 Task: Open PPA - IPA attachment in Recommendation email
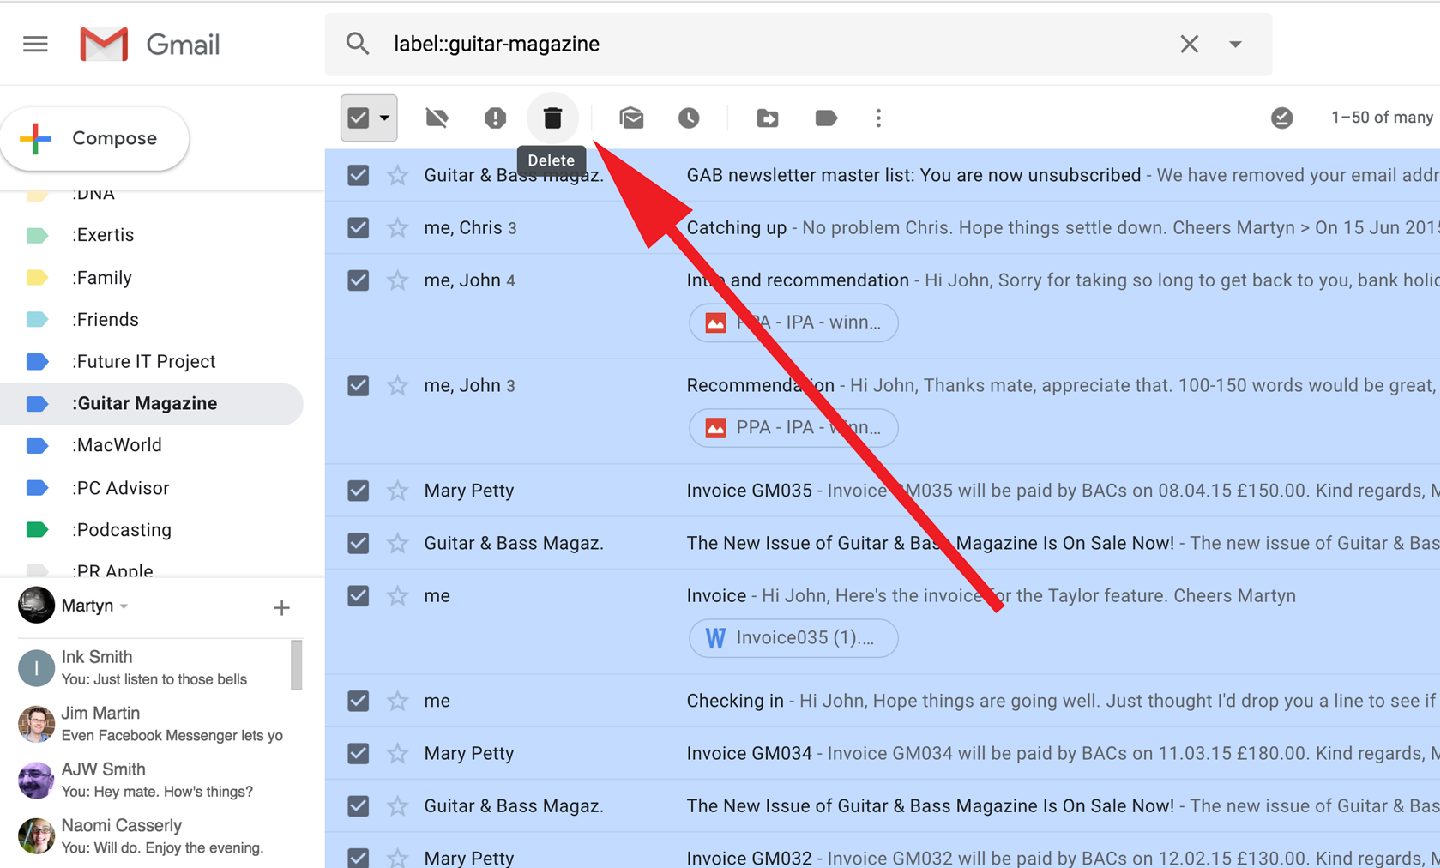[x=794, y=428]
